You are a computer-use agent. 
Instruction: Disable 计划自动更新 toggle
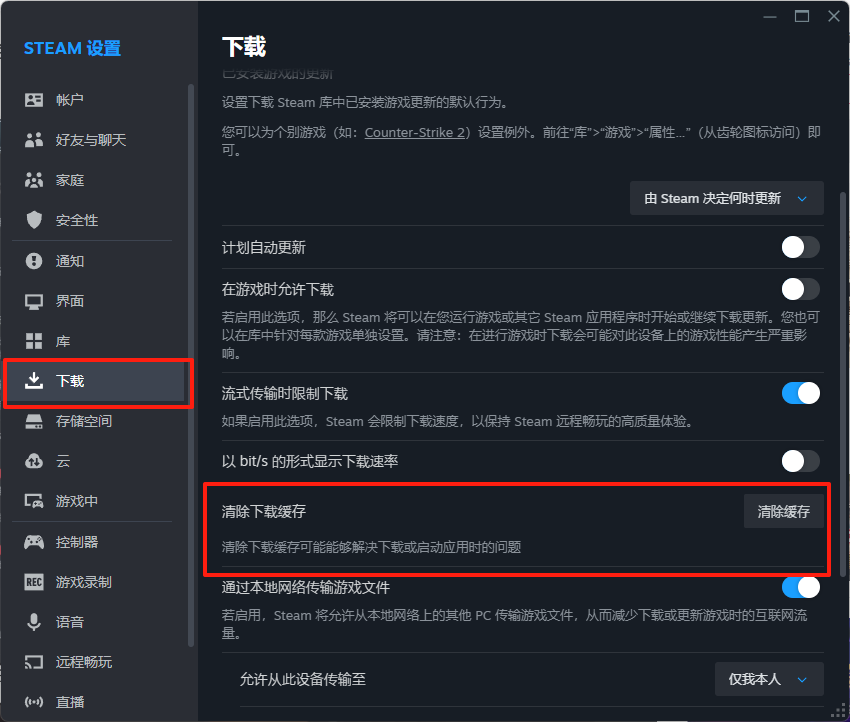[x=800, y=247]
